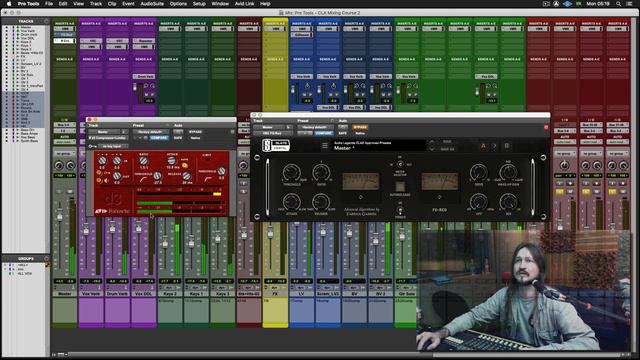Open Spotlight search in the menu bar

click(x=618, y=4)
